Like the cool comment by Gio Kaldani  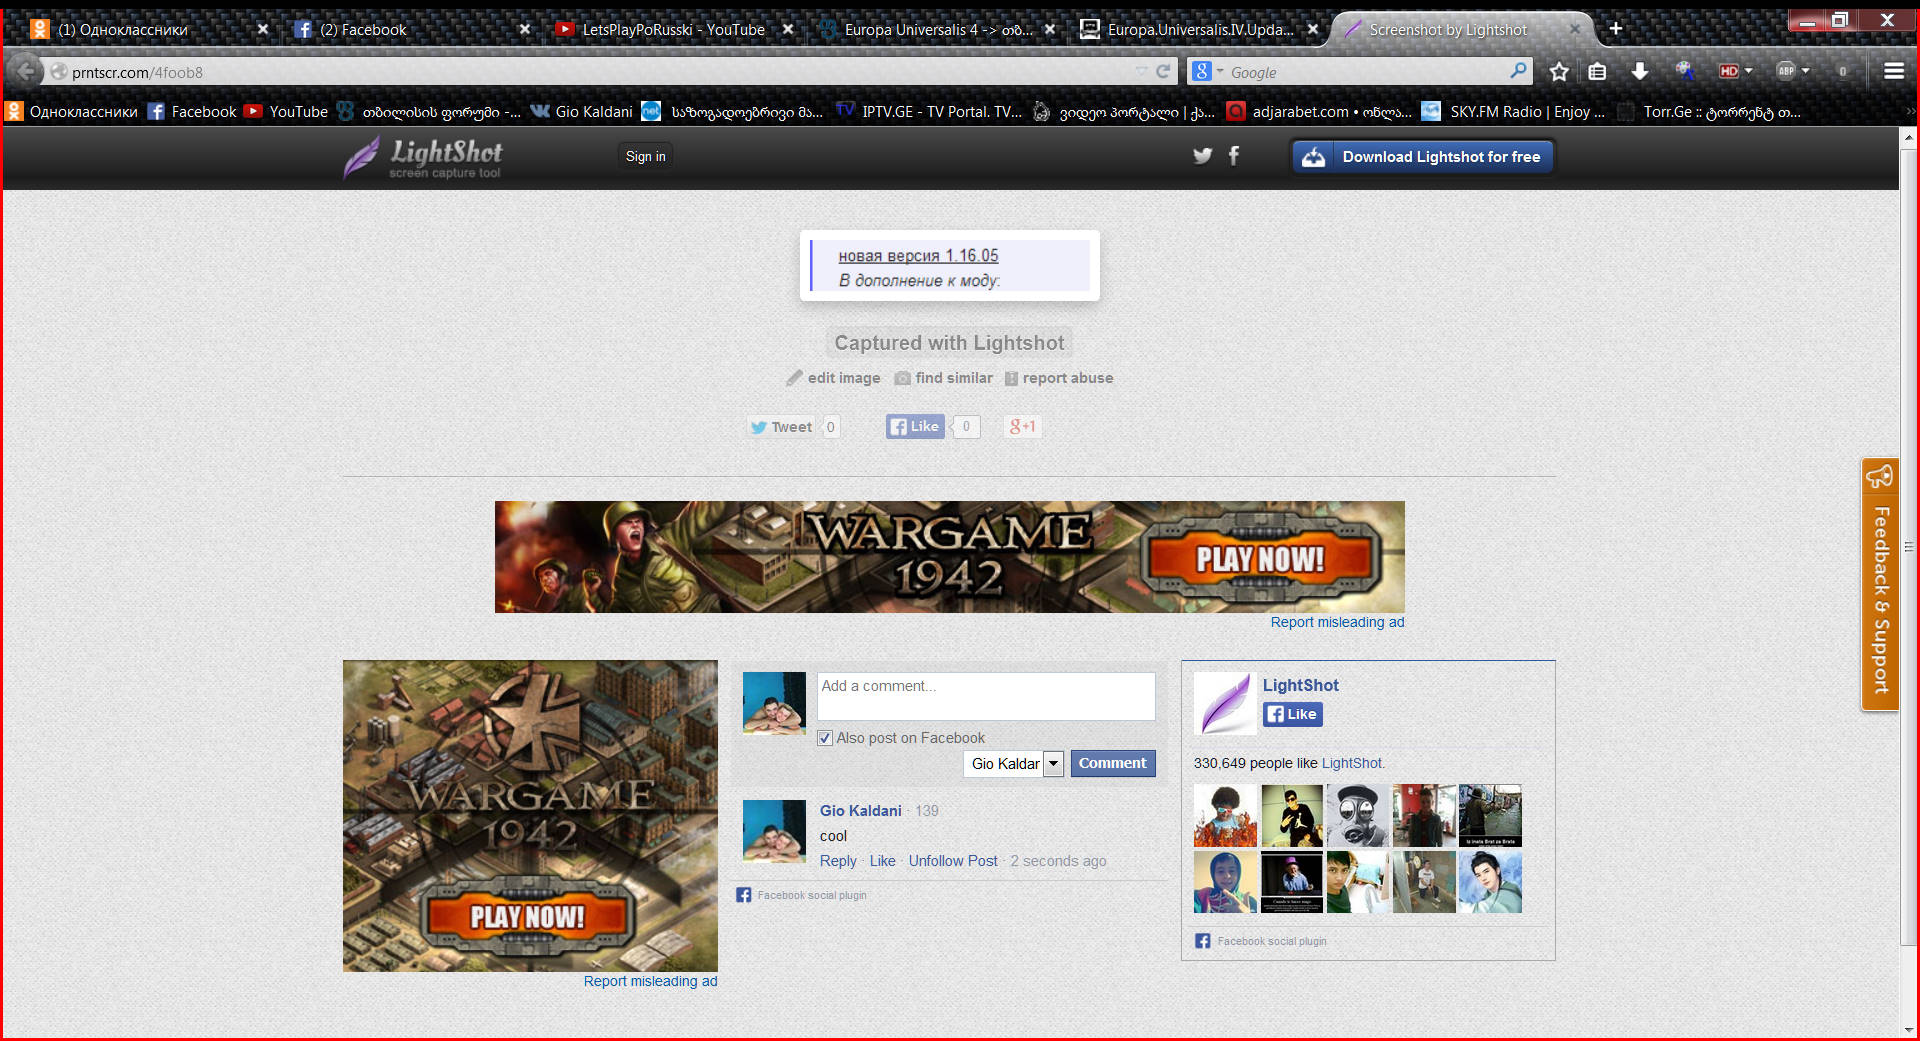click(x=882, y=861)
